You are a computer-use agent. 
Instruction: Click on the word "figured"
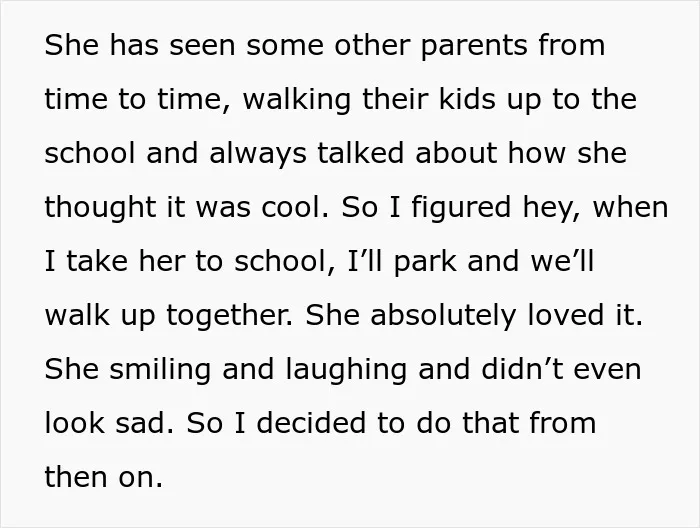[461, 208]
